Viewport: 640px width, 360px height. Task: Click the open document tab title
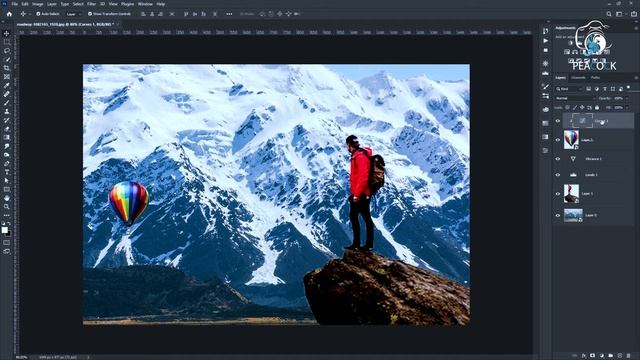65,24
